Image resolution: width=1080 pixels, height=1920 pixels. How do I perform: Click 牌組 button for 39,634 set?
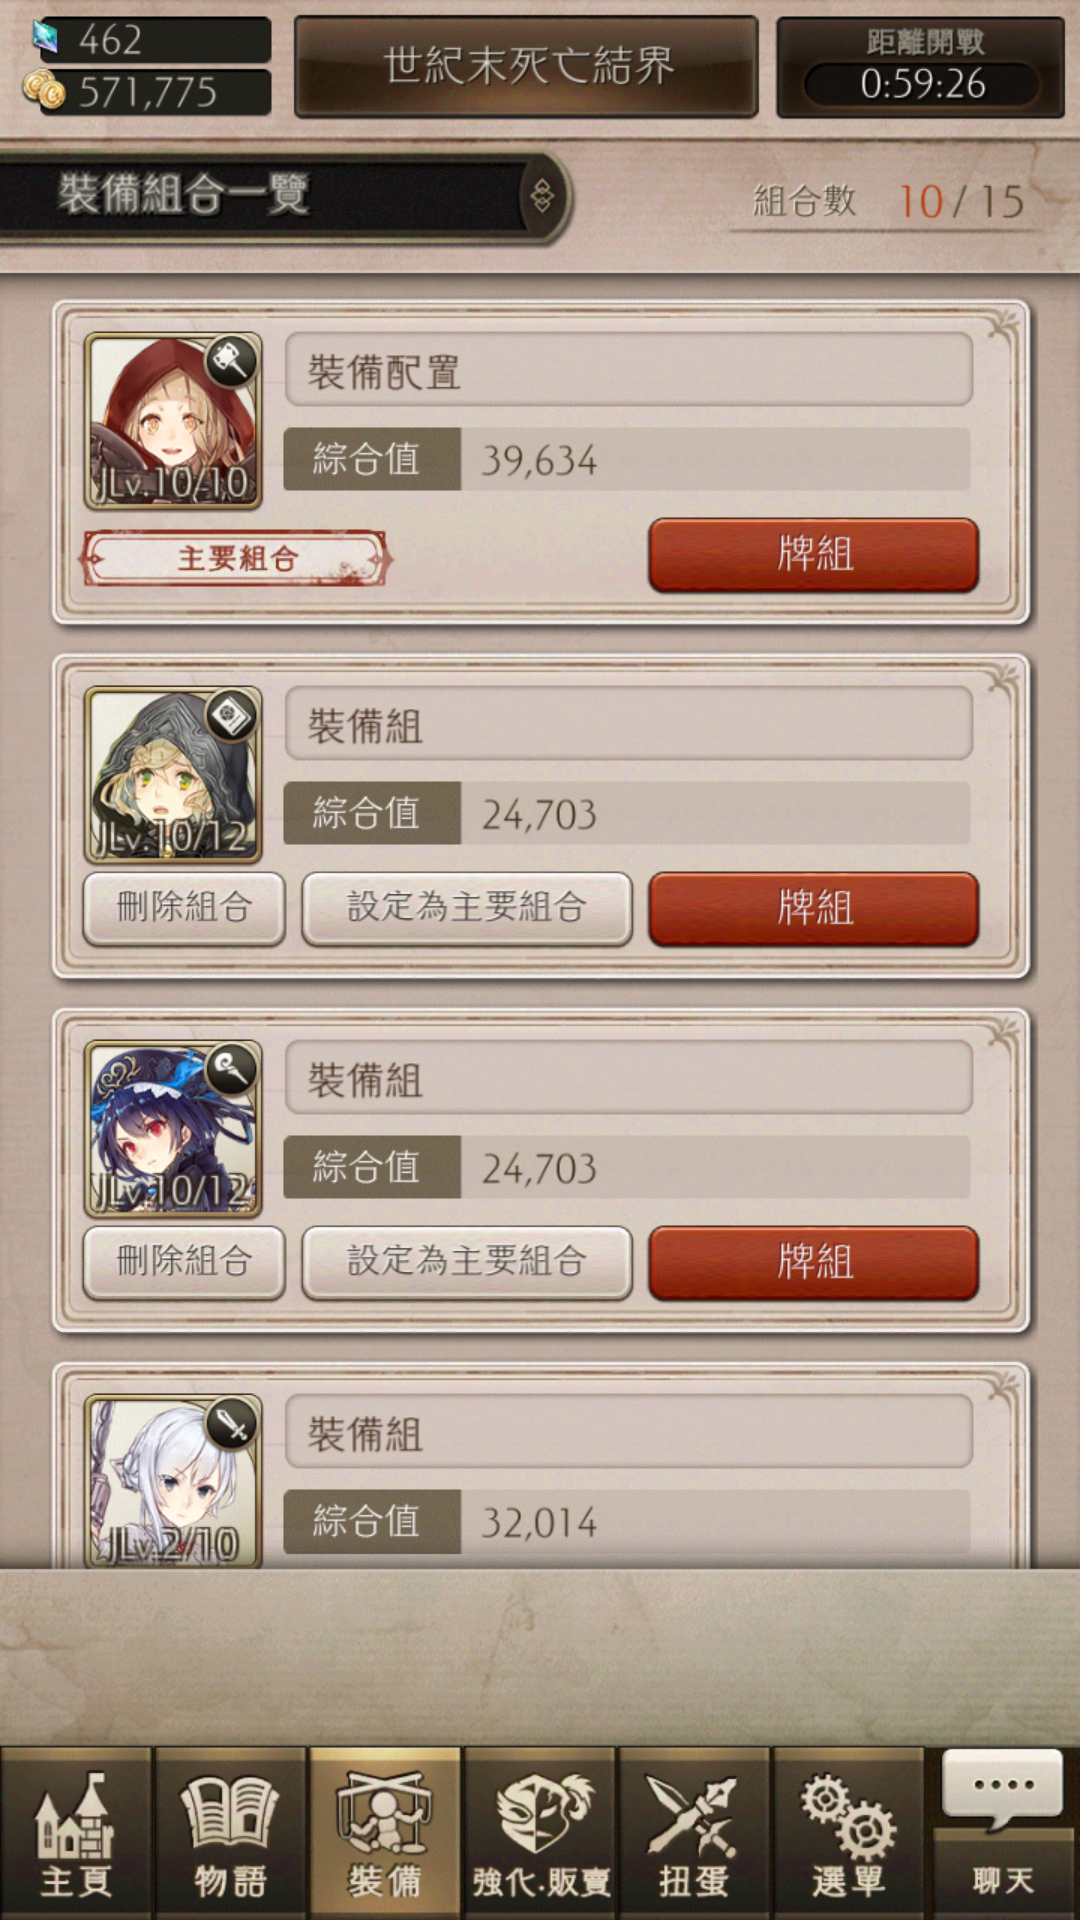click(813, 554)
